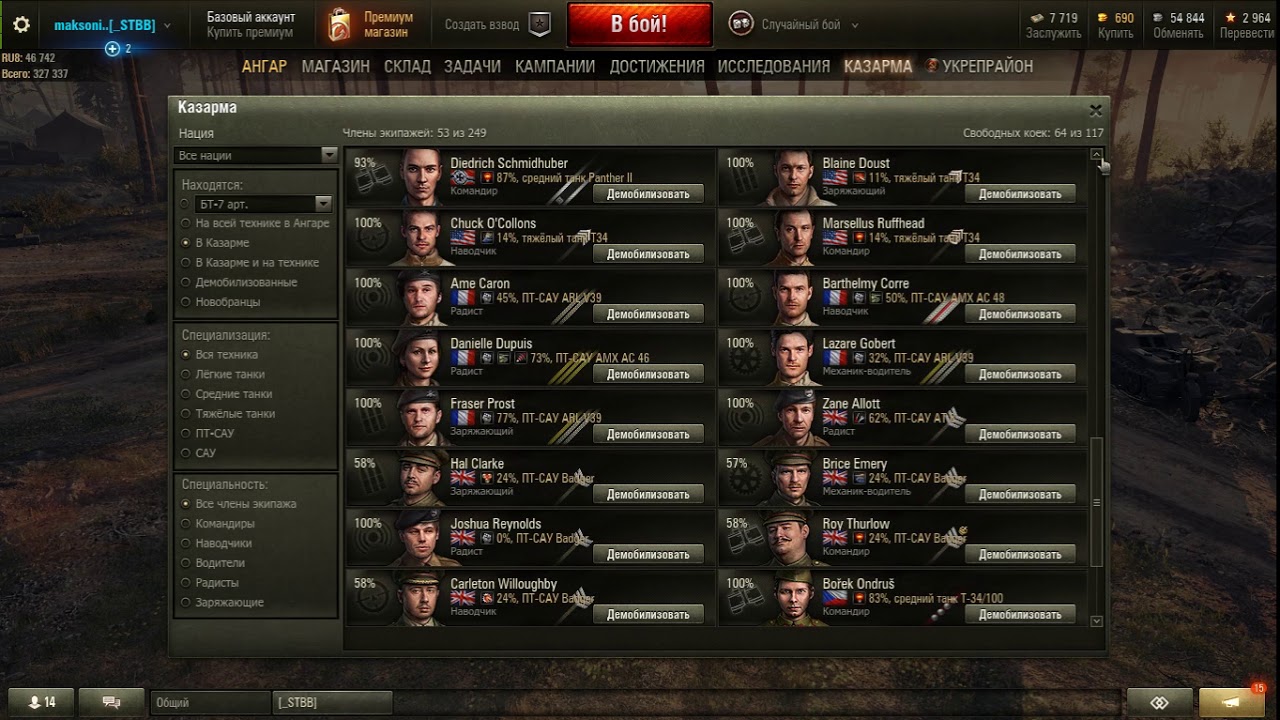Open settings via the gear icon
The image size is (1280, 720).
21,25
